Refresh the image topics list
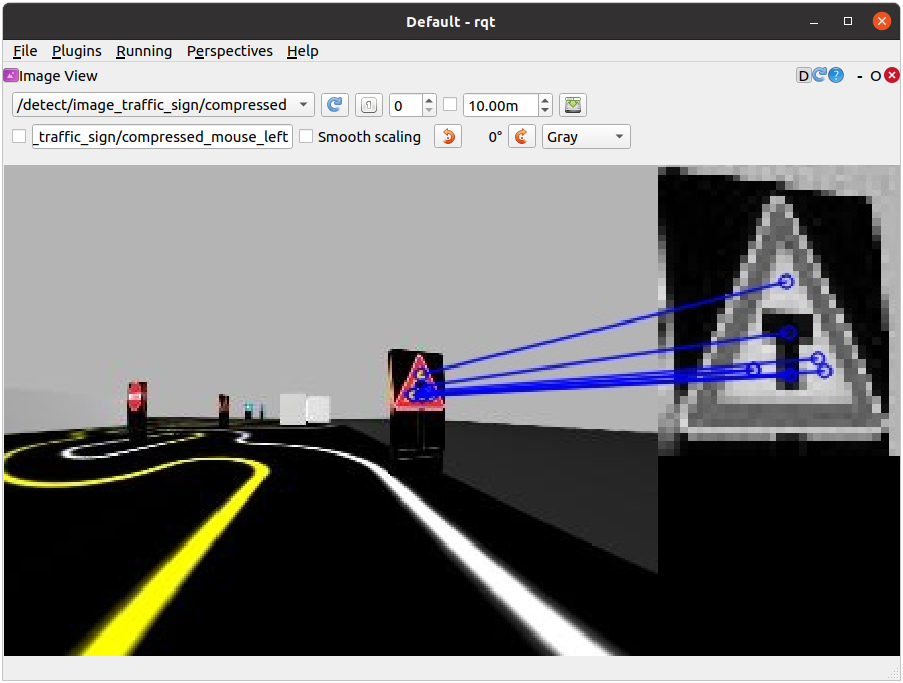The width and height of the screenshot is (903, 683). pyautogui.click(x=334, y=105)
